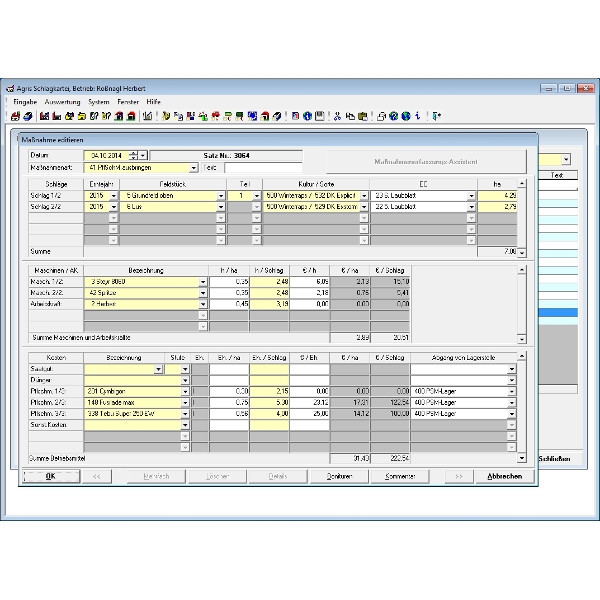Open EC dropdown for Schlag 2/2
Image resolution: width=600 pixels, height=600 pixels.
(471, 207)
